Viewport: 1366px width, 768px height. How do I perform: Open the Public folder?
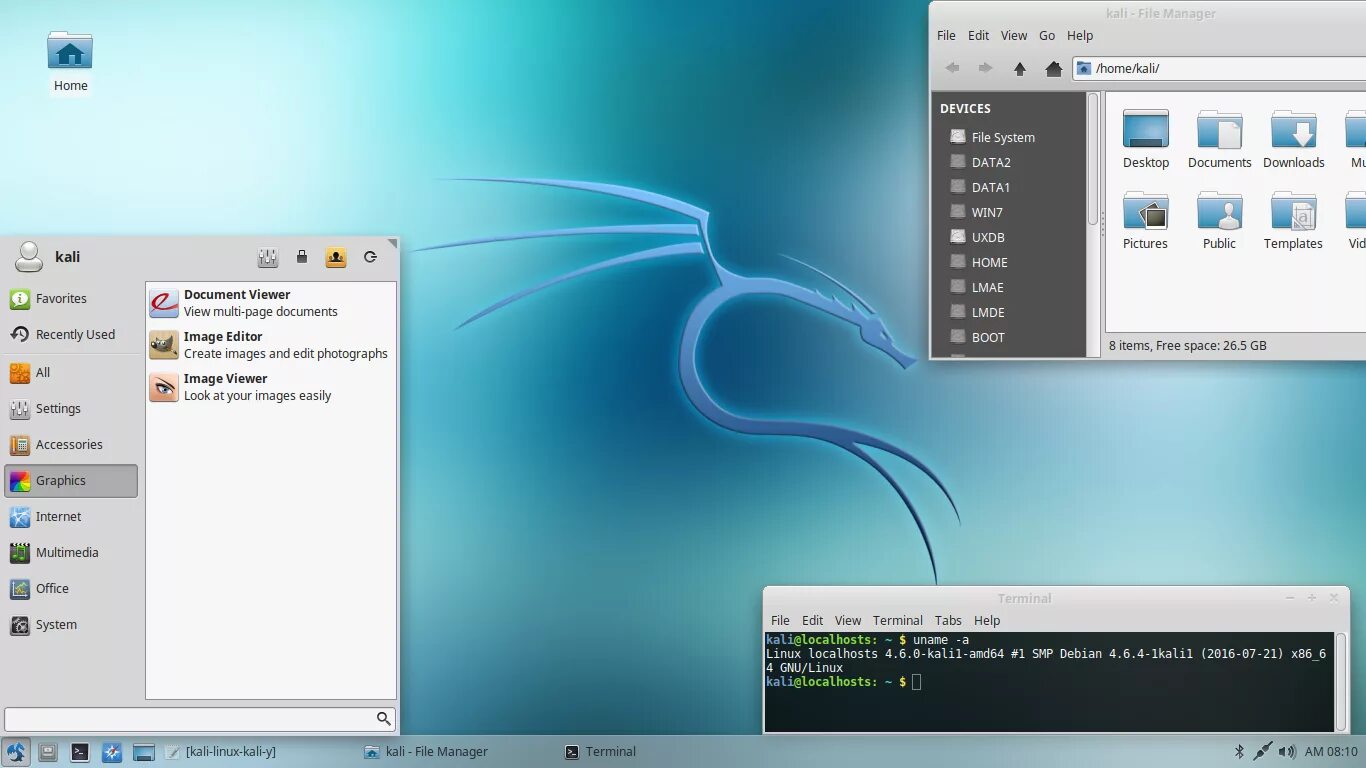coord(1219,220)
